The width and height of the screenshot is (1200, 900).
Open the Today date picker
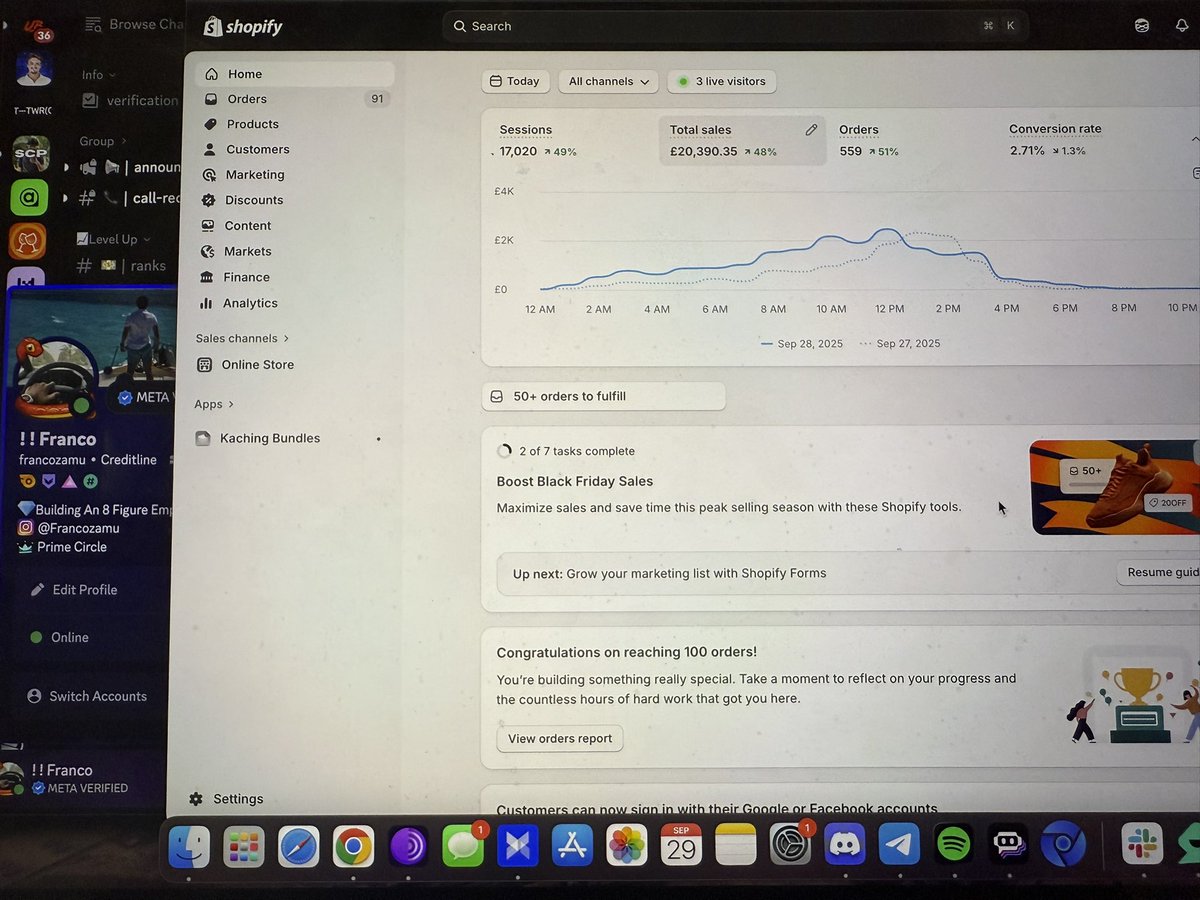tap(515, 81)
